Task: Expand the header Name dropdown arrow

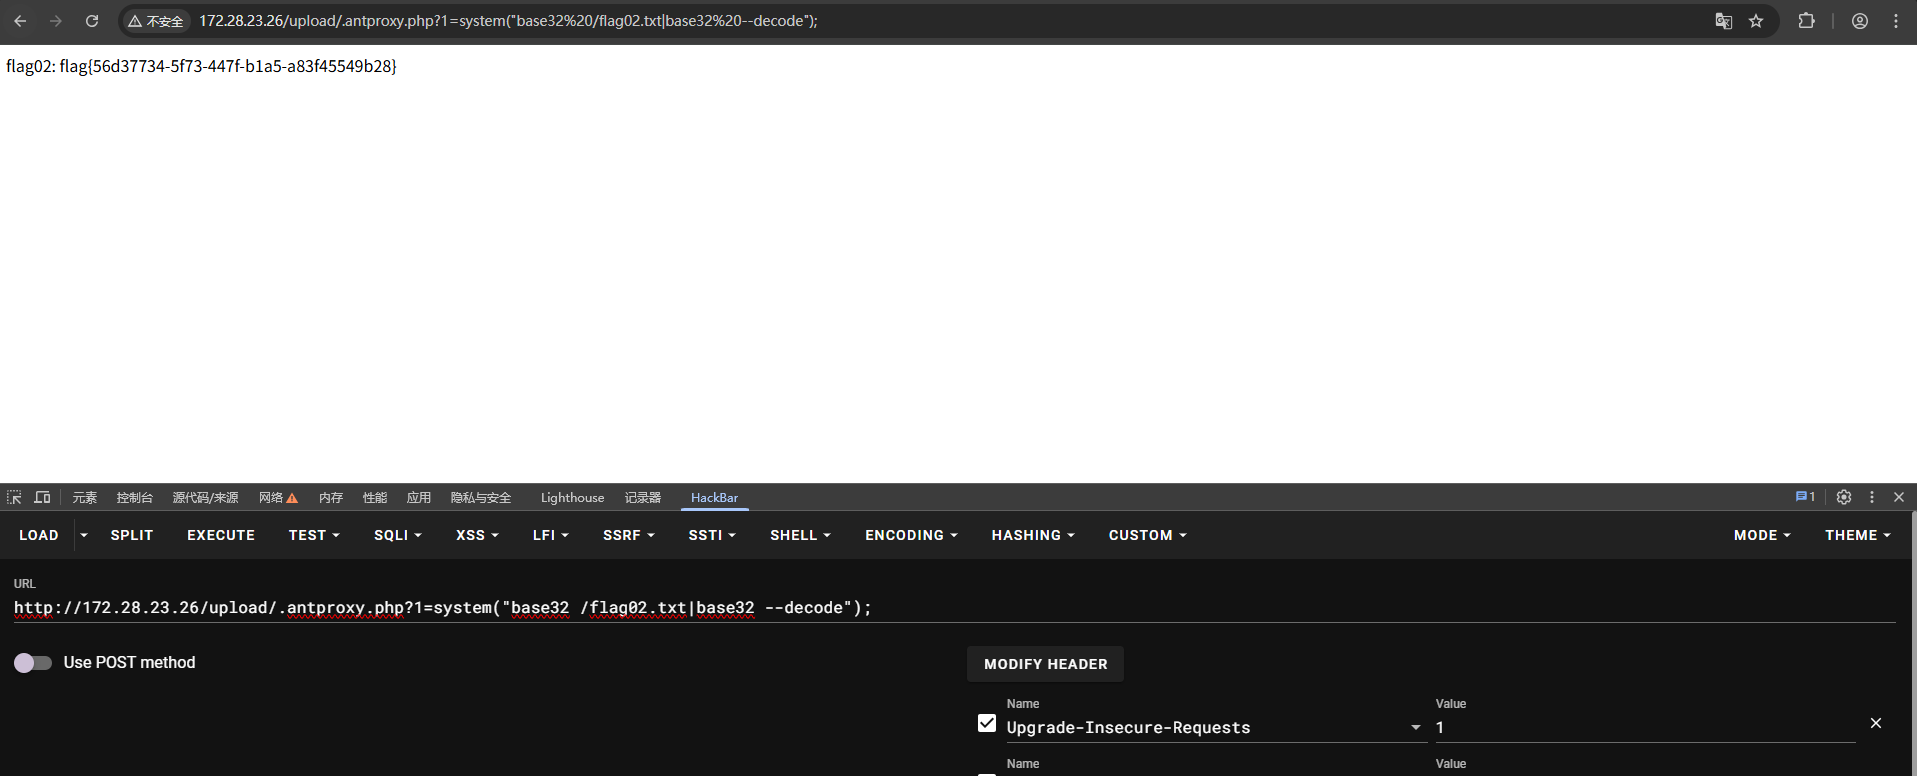Action: [1415, 728]
